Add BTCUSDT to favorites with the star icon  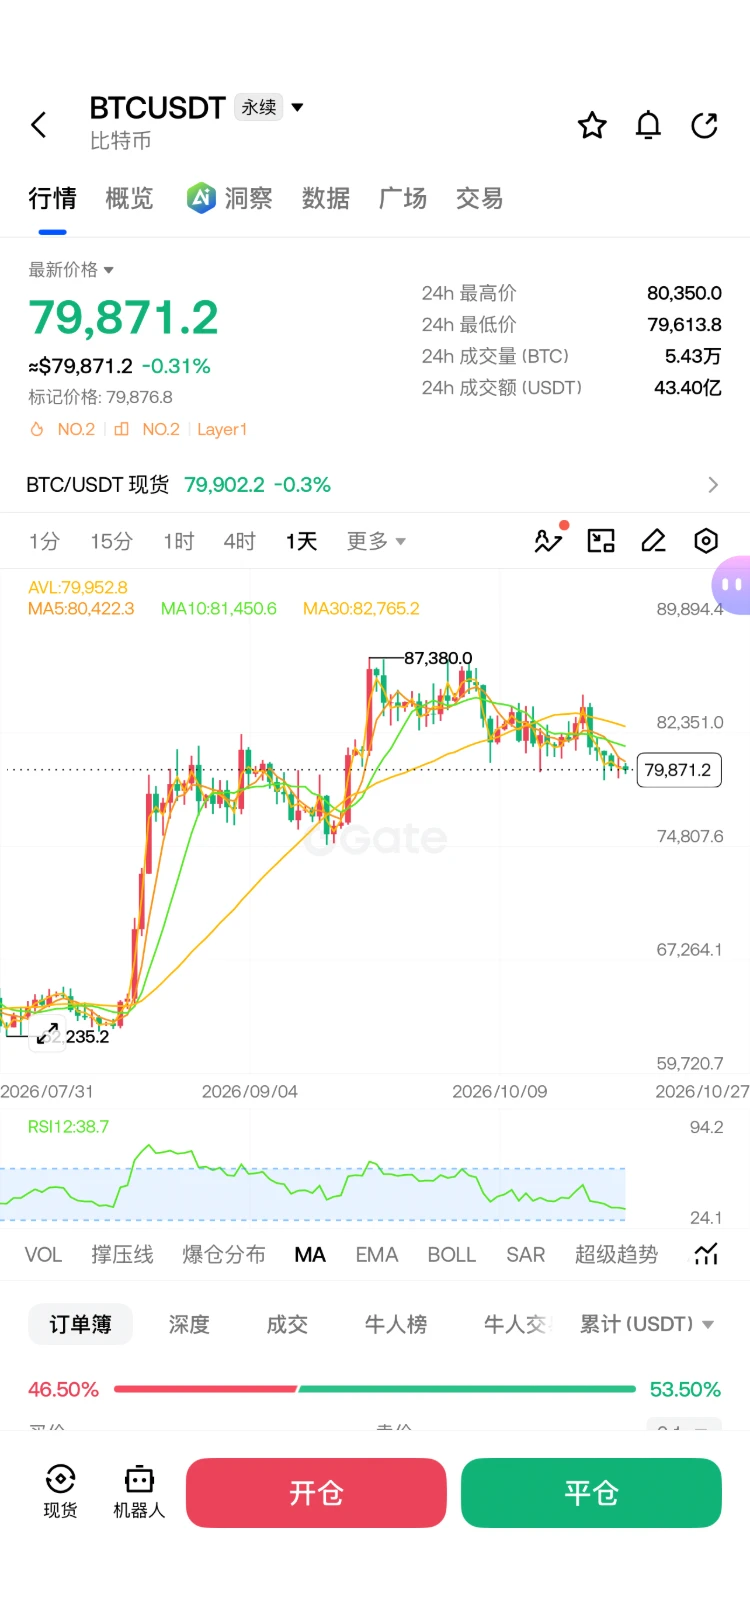[x=592, y=125]
